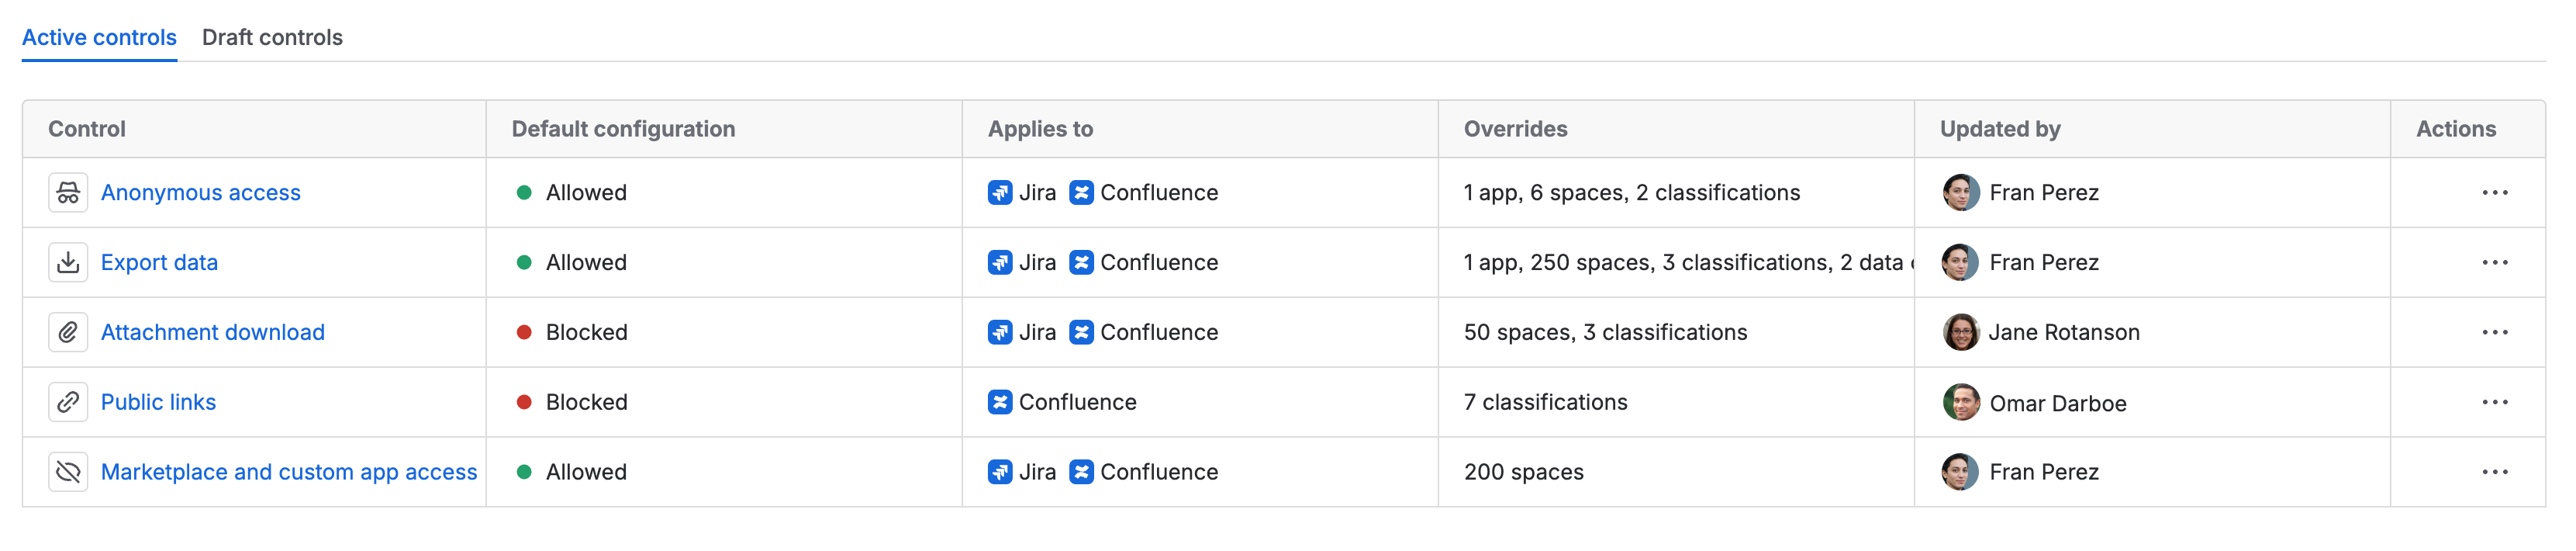Image resolution: width=2576 pixels, height=551 pixels.
Task: Click the Confluence icon in Export data row
Action: pyautogui.click(x=1080, y=263)
